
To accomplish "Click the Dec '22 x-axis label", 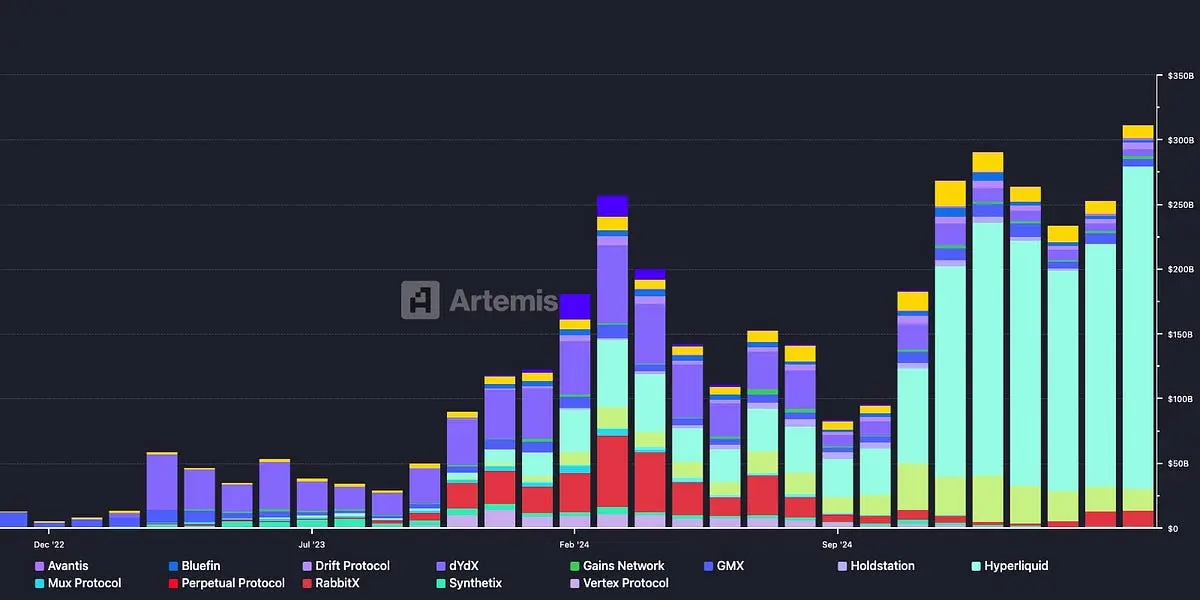I will click(x=48, y=545).
